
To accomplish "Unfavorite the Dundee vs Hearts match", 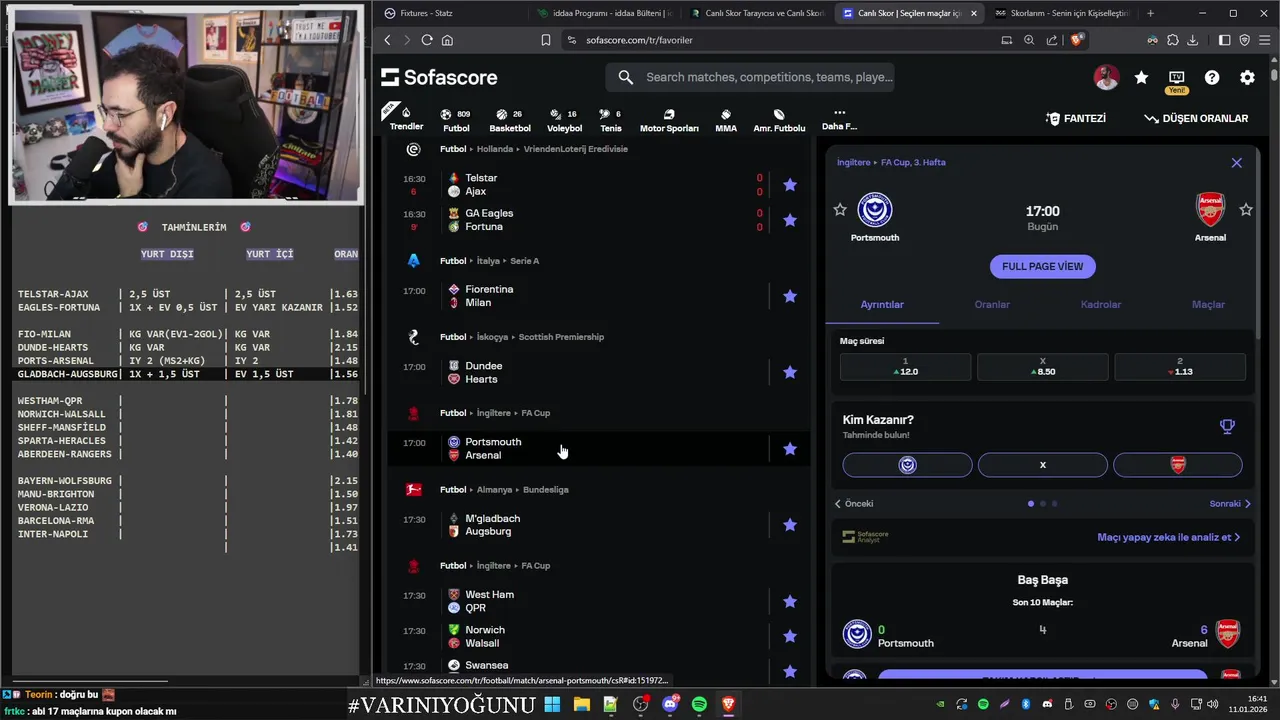I will (790, 372).
